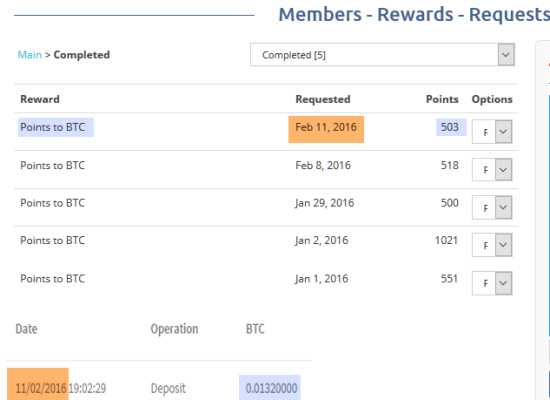Expand options arrow for Feb 8, 2016 request
Viewport: 550px width, 400px height.
(503, 170)
